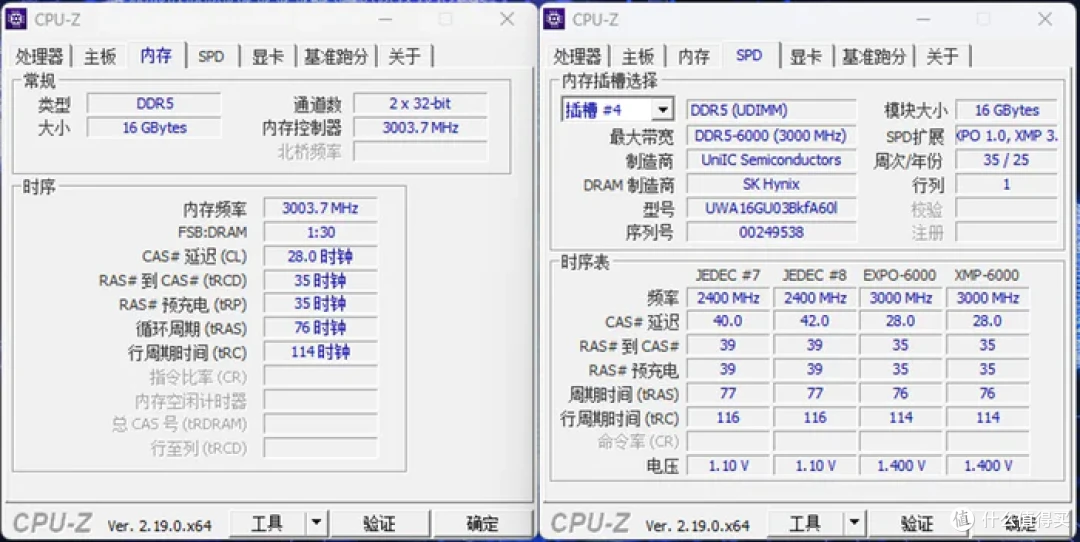This screenshot has width=1080, height=542.
Task: Click the tRP 35 时钟 value
Action: pos(320,304)
